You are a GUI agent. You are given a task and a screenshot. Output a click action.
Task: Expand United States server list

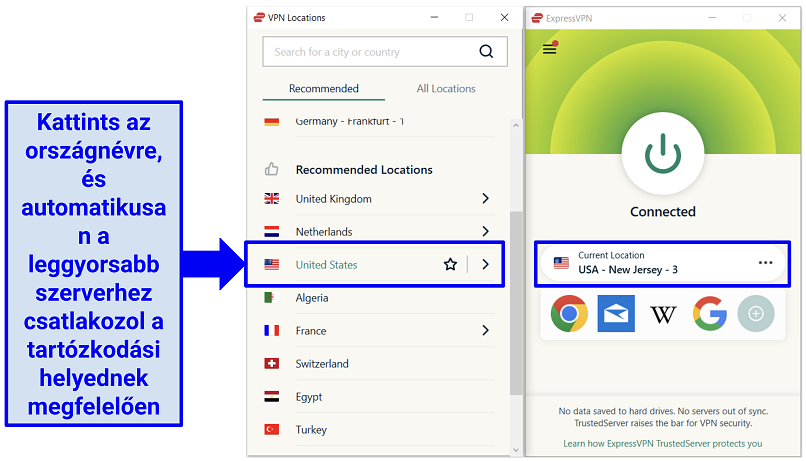[485, 264]
